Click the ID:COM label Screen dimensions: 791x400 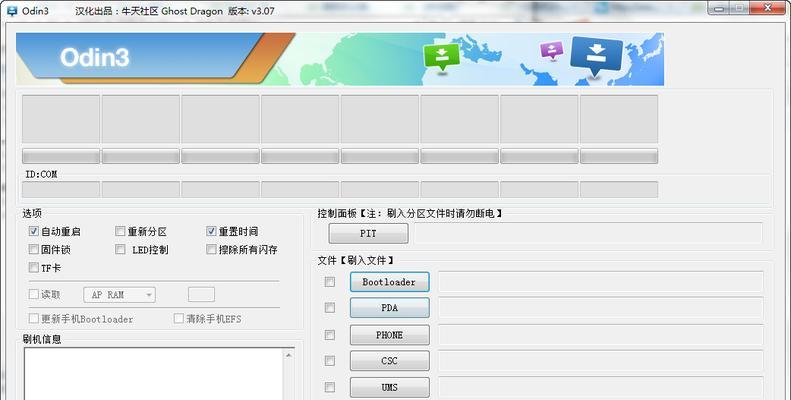pos(41,174)
